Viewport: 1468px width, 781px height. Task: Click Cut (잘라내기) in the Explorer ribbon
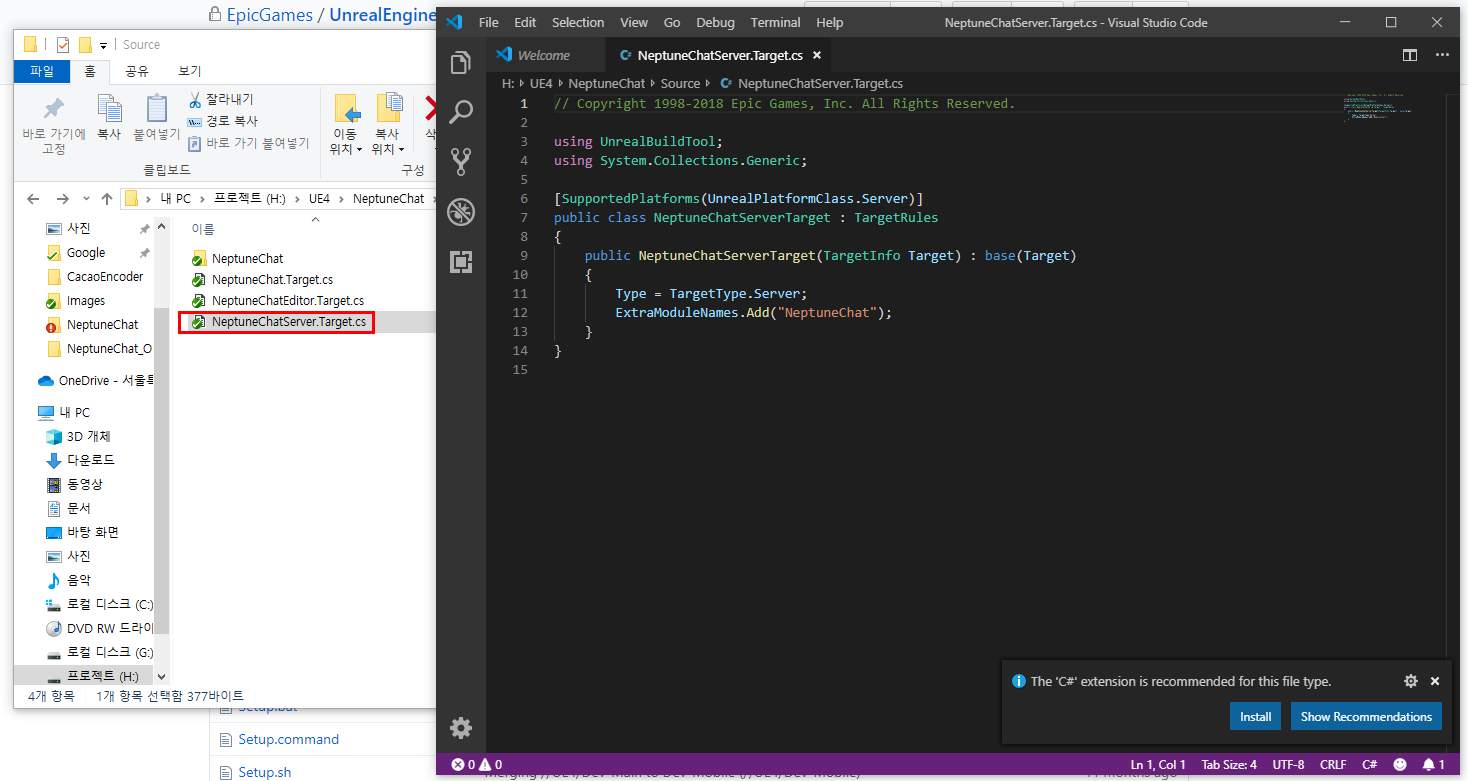[x=221, y=99]
